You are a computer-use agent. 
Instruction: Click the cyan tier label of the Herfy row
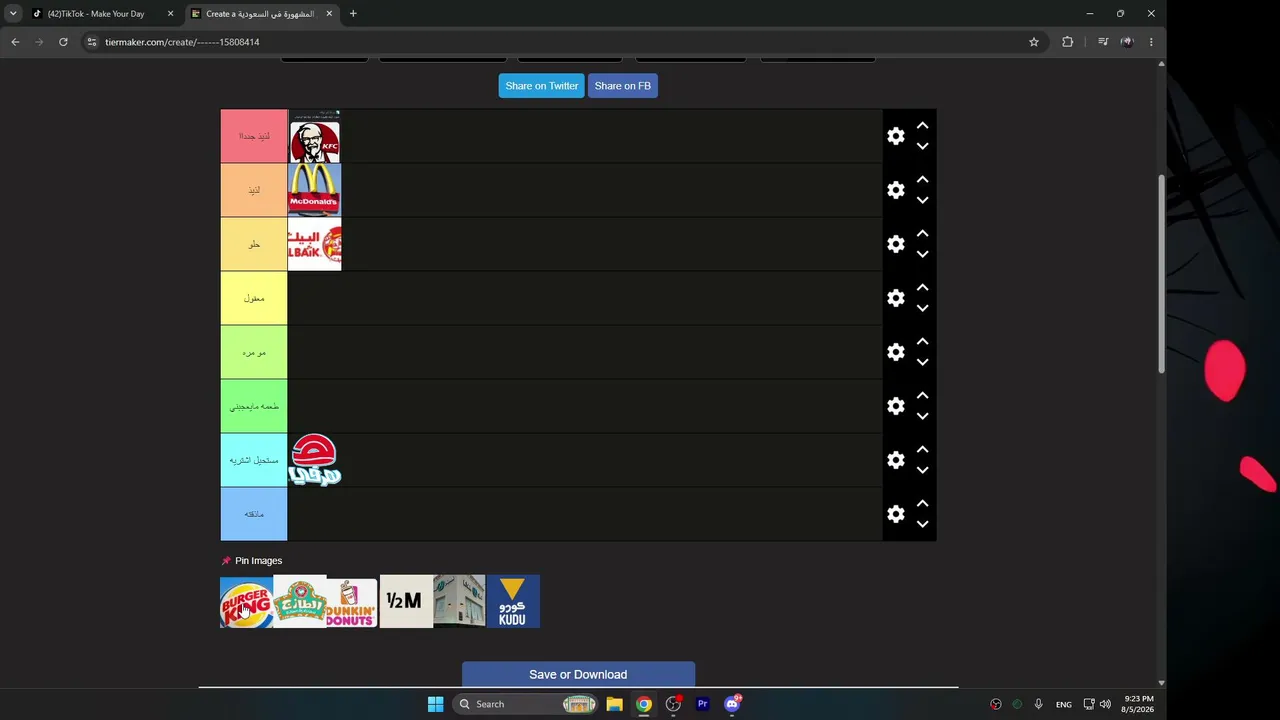[254, 460]
